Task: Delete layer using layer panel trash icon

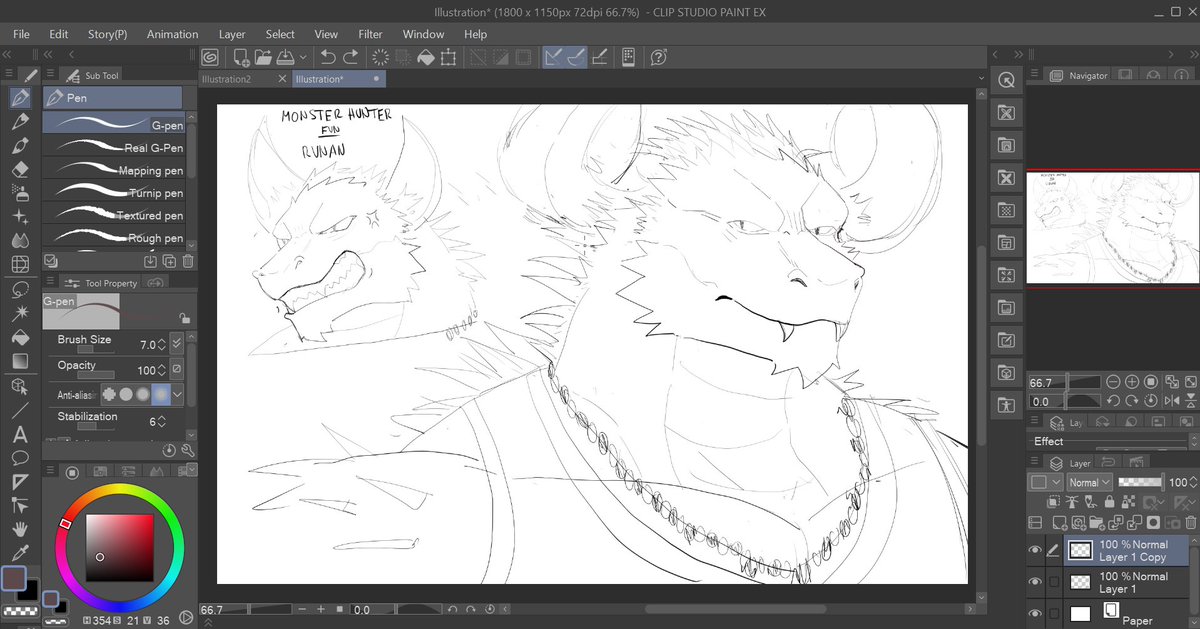Action: (1190, 522)
